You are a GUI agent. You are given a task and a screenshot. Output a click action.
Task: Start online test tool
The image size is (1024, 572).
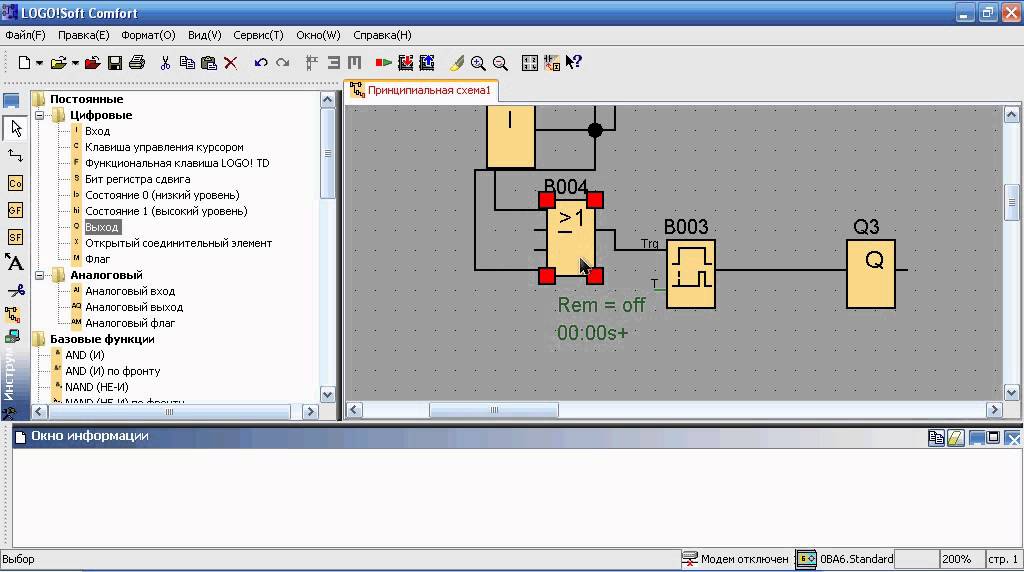click(x=12, y=337)
